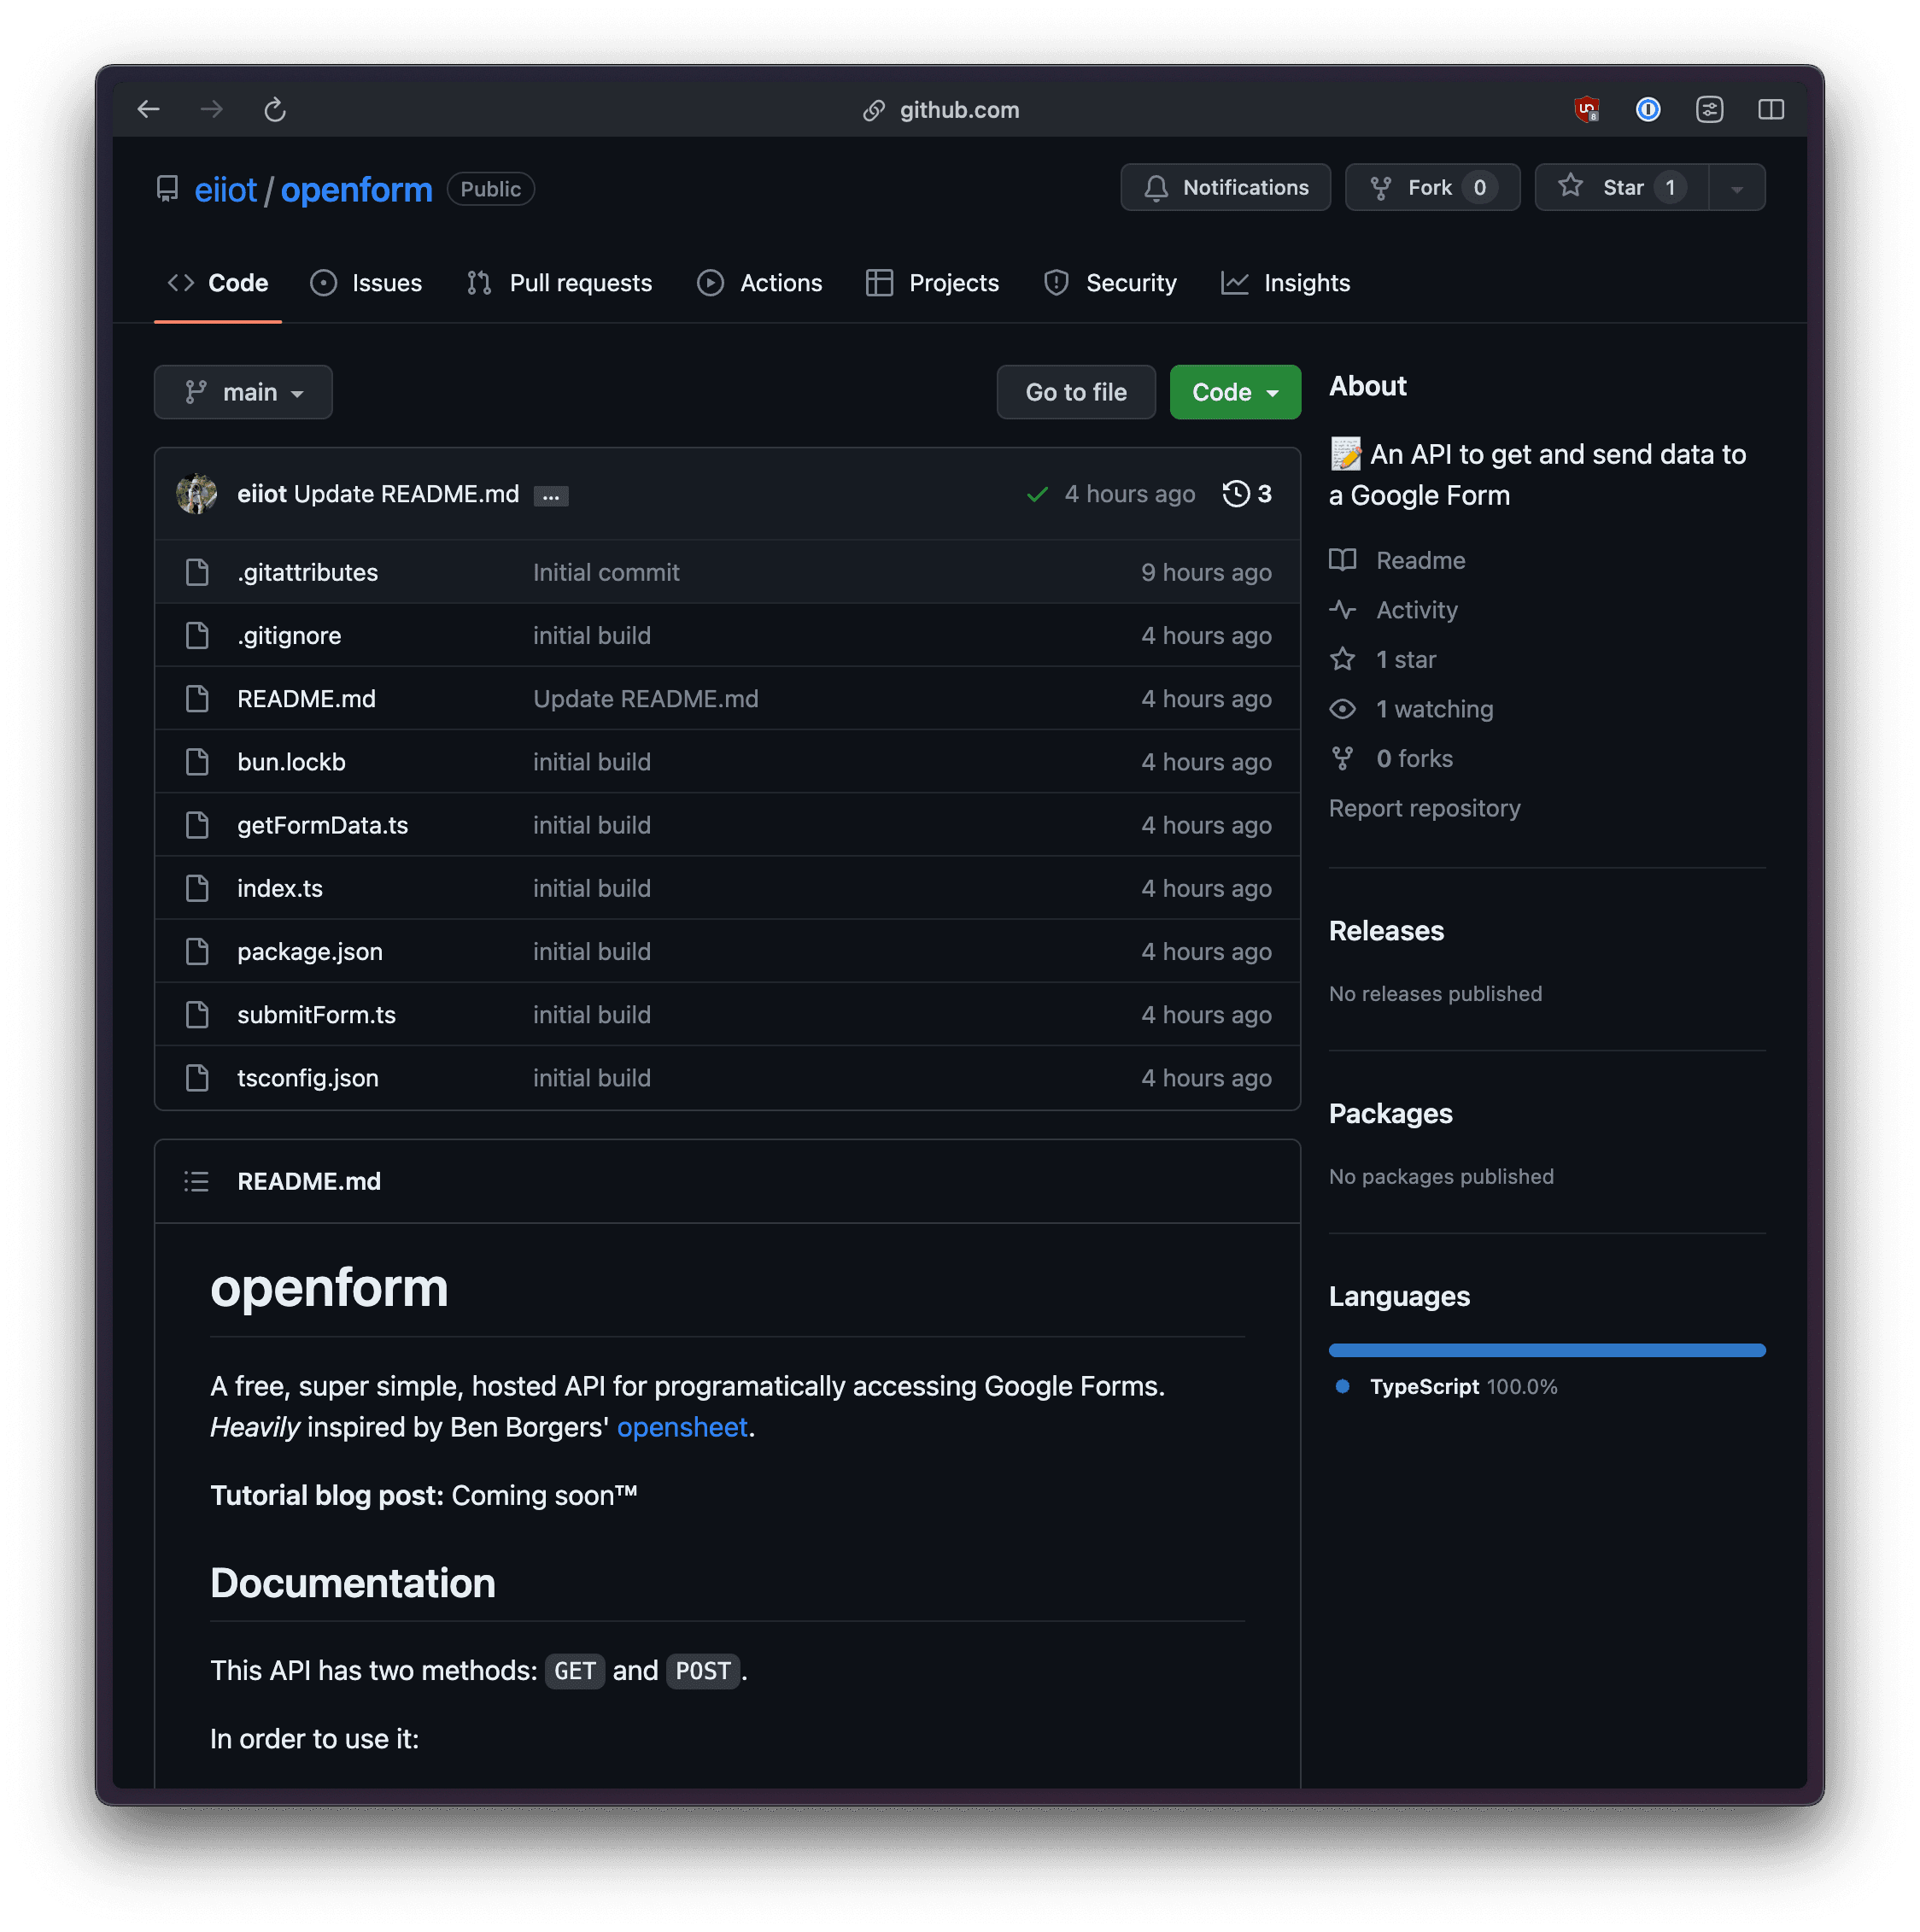View commit history via the clock icon

coord(1238,493)
